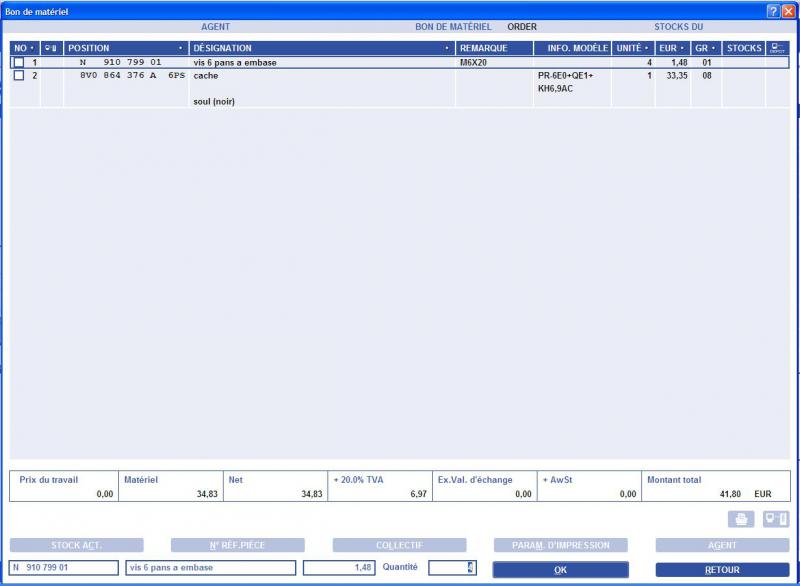Screen dimensions: 800x586
Task: Sort by GR column header
Action: pos(706,48)
